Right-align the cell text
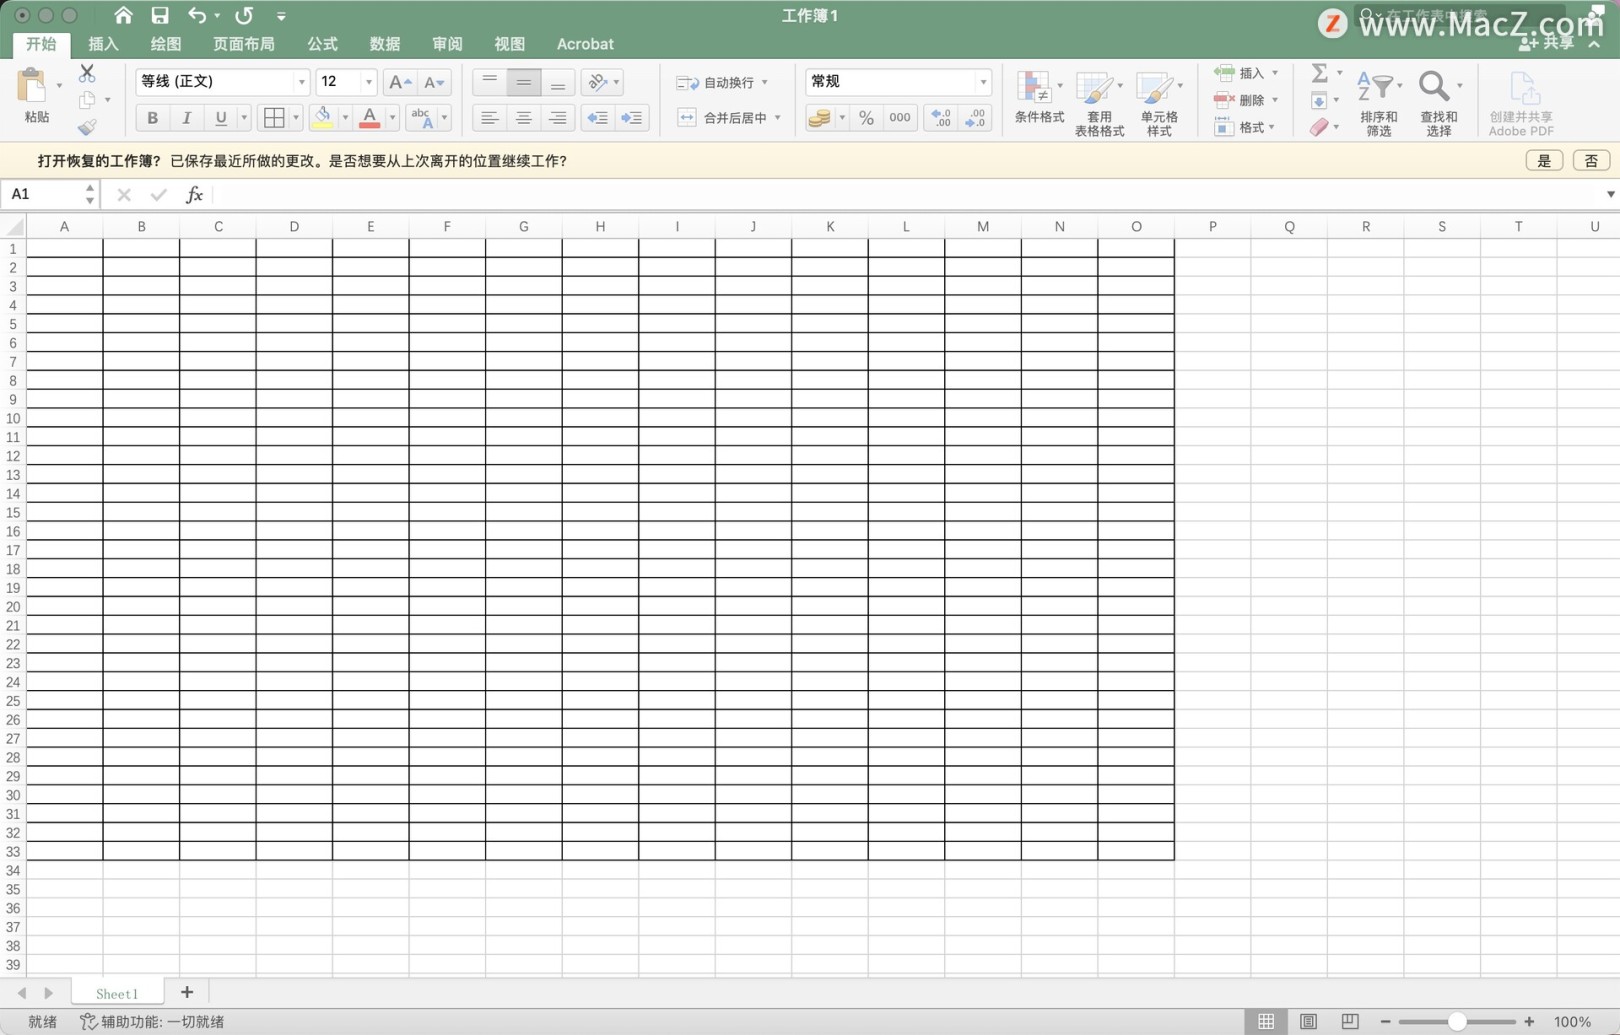Viewport: 1620px width, 1035px height. click(x=558, y=118)
